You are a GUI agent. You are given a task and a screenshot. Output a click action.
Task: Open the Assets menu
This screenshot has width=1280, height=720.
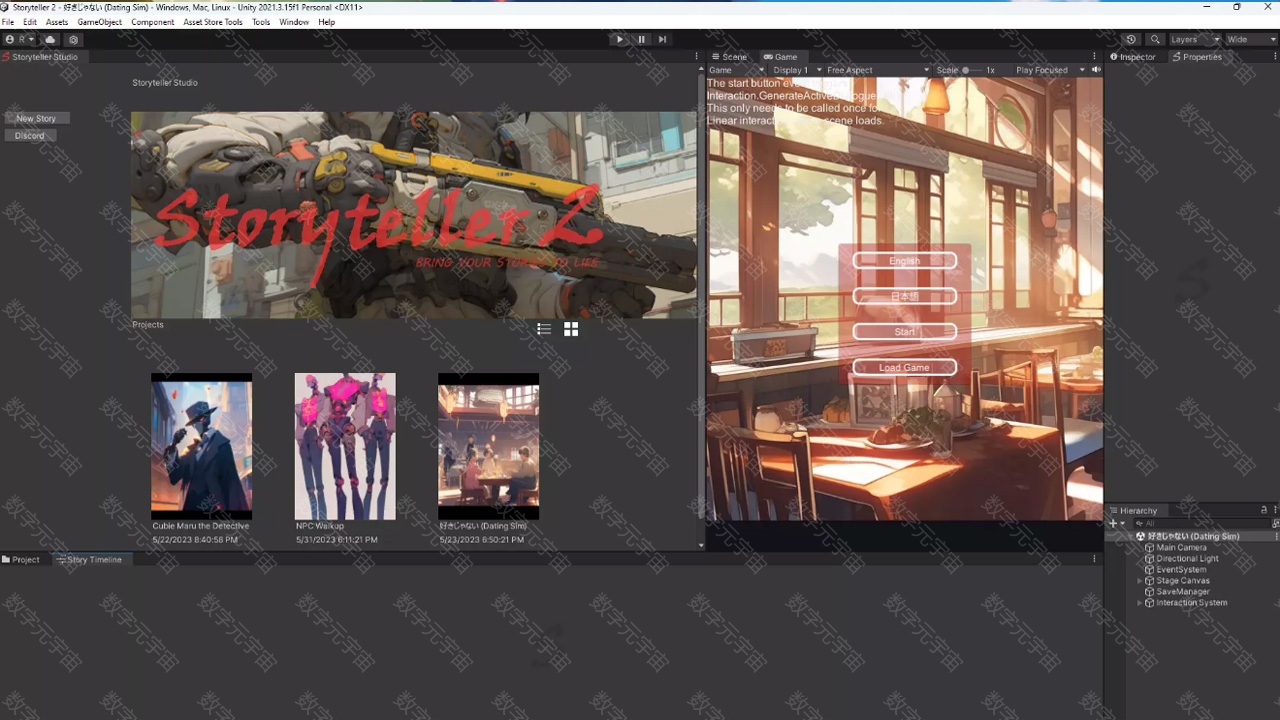coord(57,22)
